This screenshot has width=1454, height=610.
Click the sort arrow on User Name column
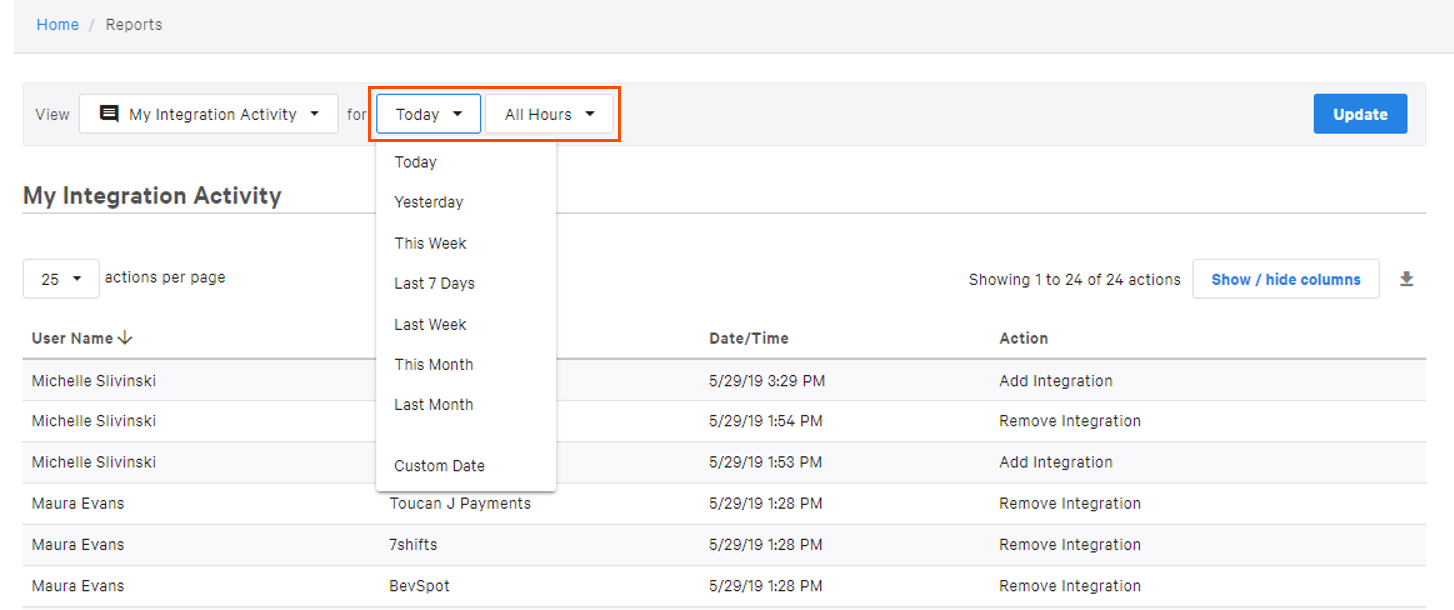coord(124,338)
